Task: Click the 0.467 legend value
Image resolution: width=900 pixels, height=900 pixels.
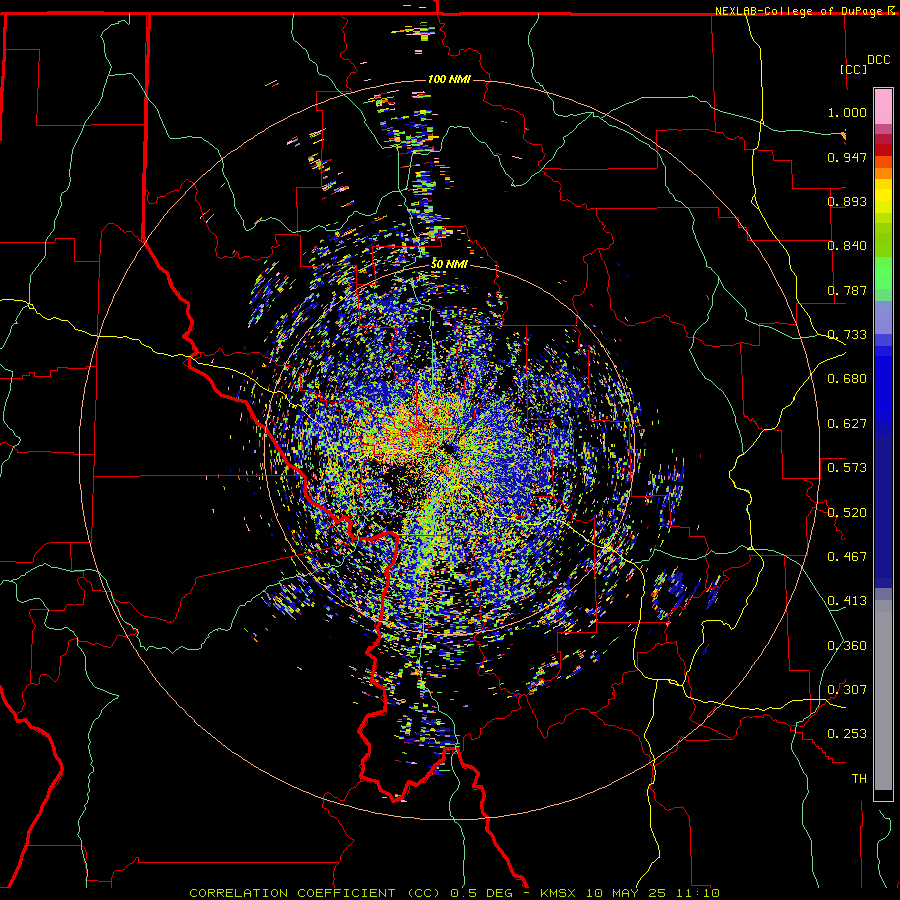Action: click(847, 557)
